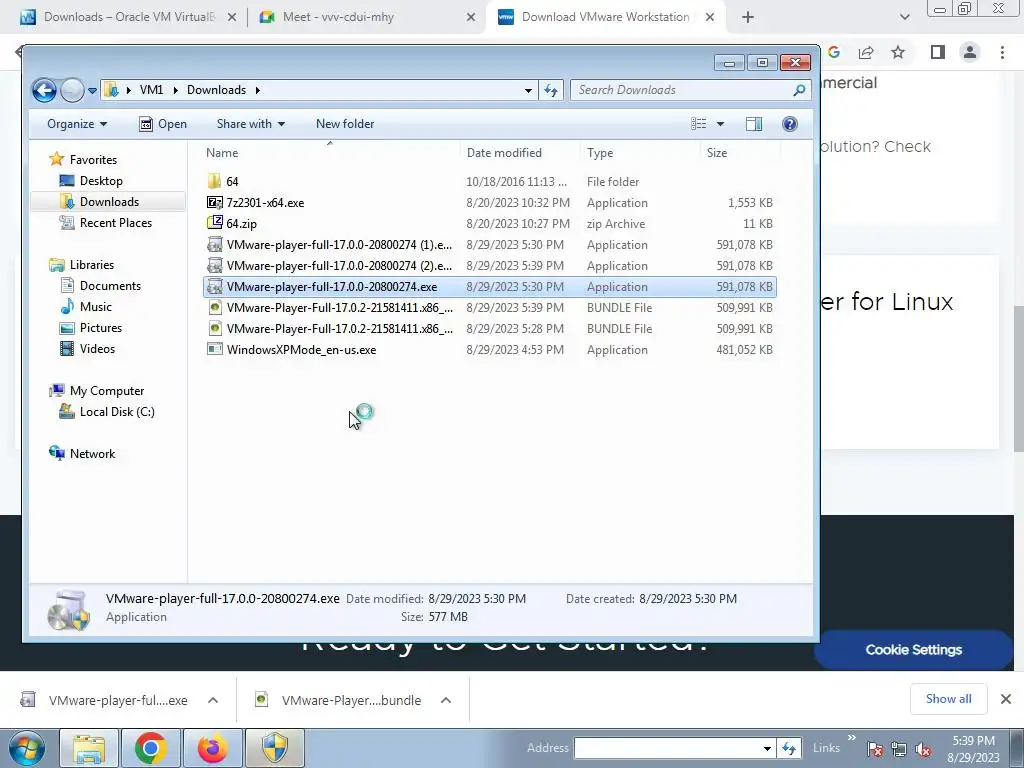Open the Share with menu
The width and height of the screenshot is (1024, 768).
click(251, 124)
